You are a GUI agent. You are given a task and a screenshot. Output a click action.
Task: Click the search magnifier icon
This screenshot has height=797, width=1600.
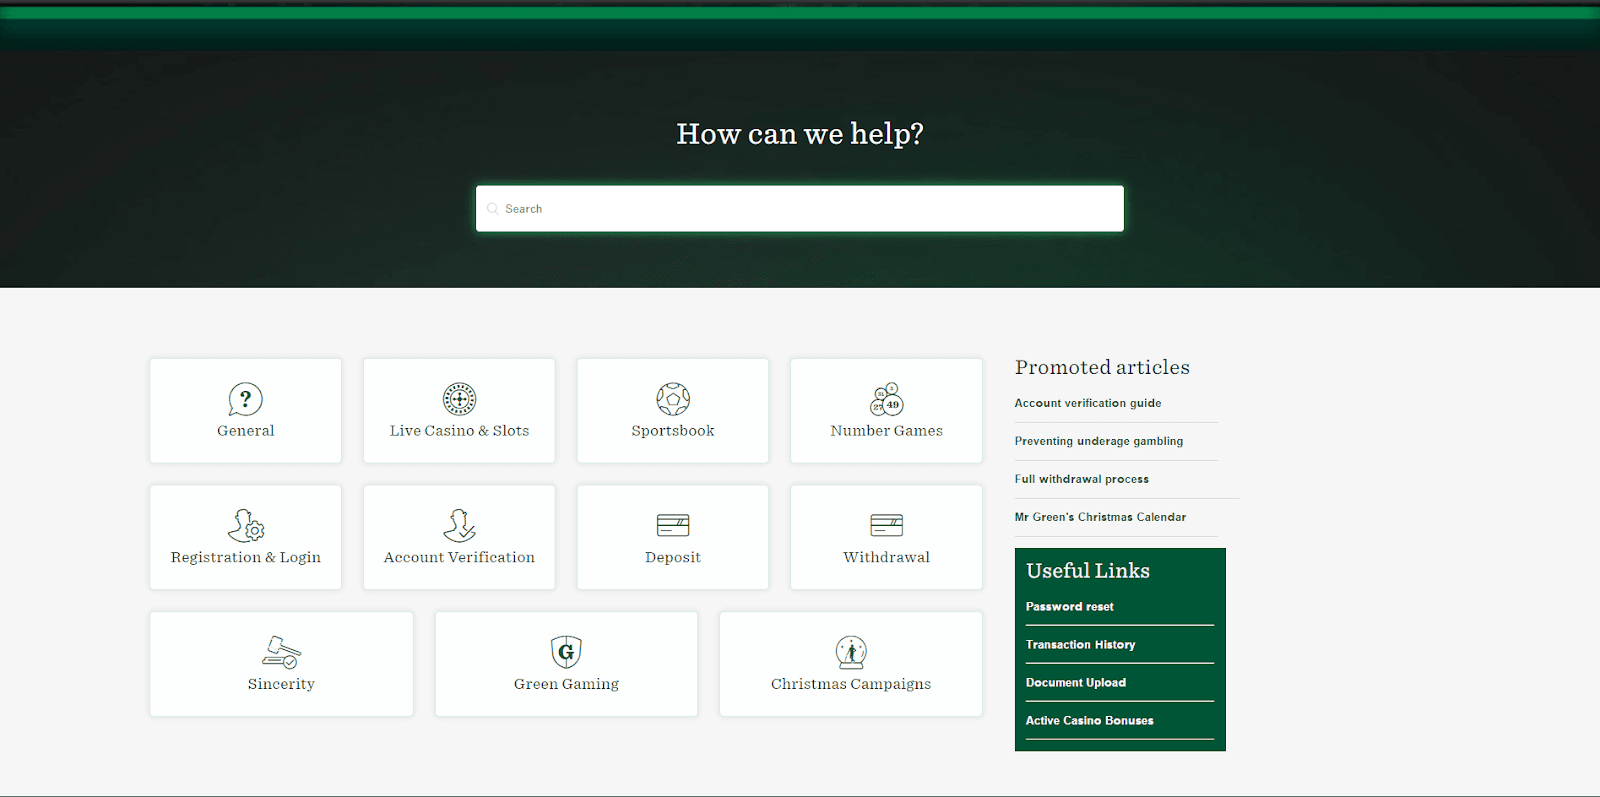[492, 209]
